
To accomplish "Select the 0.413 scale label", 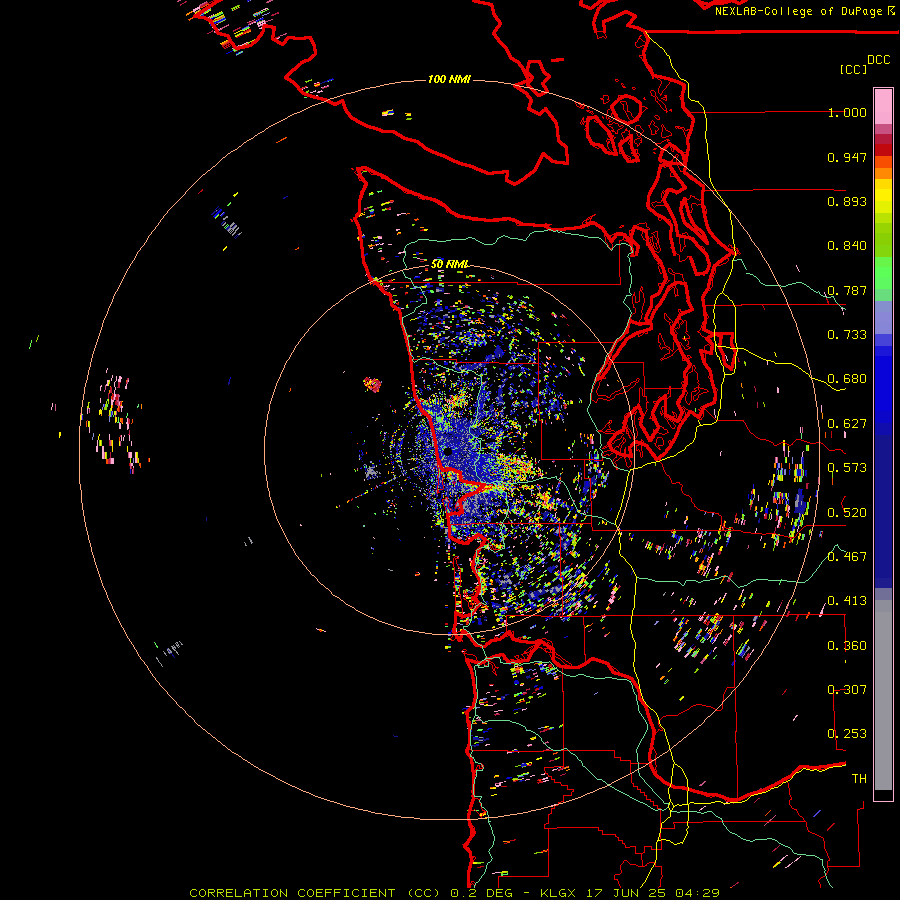I will point(847,601).
